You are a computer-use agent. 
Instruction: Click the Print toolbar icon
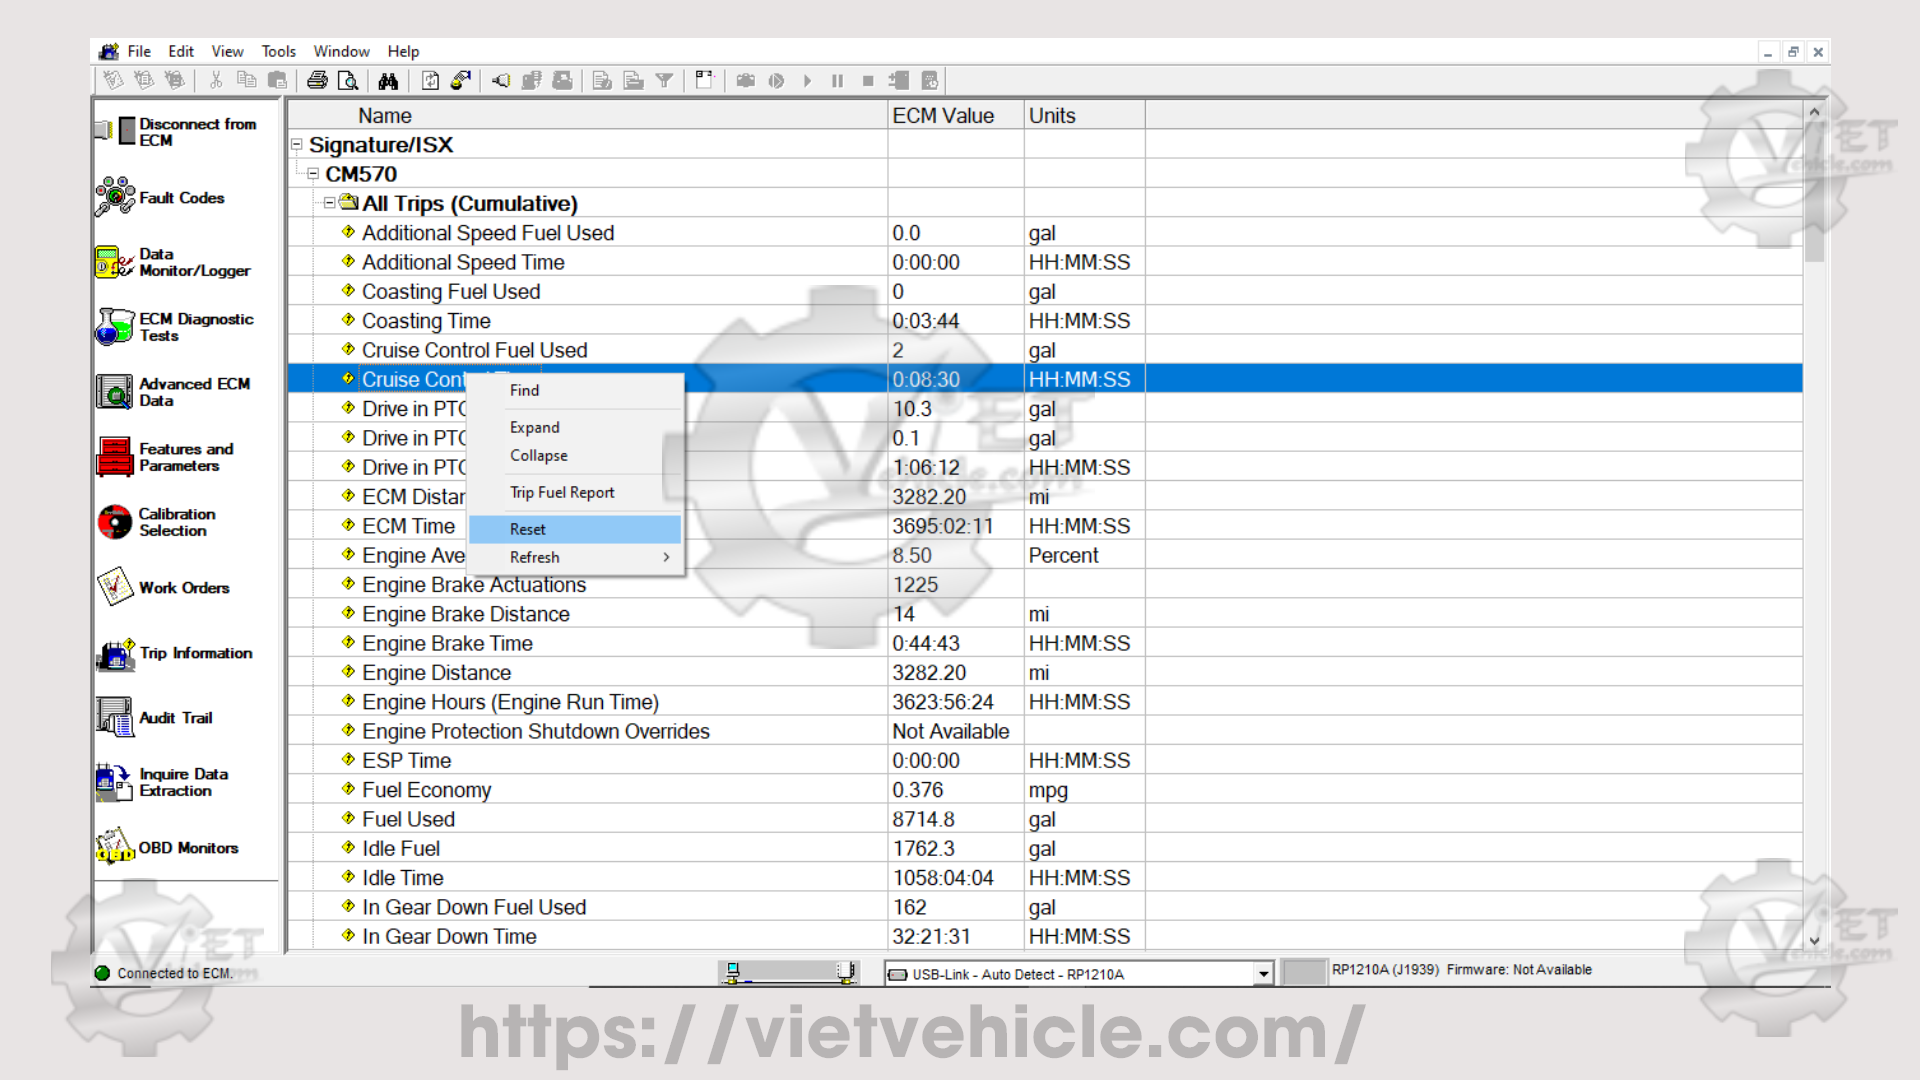point(317,81)
